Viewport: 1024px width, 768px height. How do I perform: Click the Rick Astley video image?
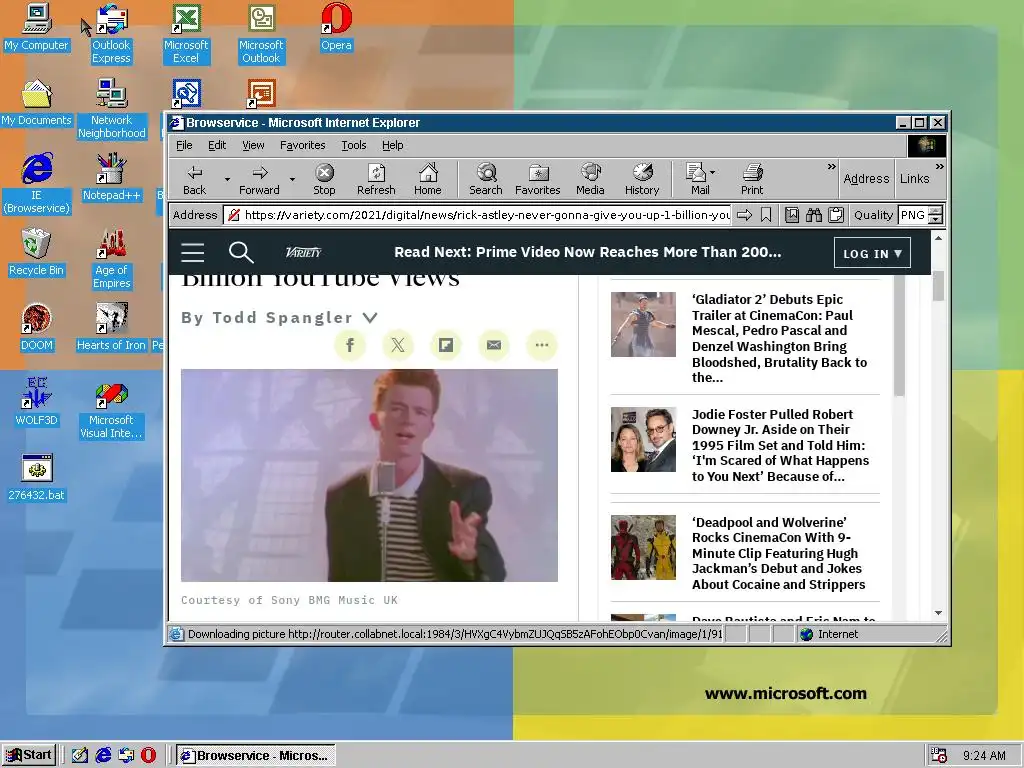[x=369, y=475]
